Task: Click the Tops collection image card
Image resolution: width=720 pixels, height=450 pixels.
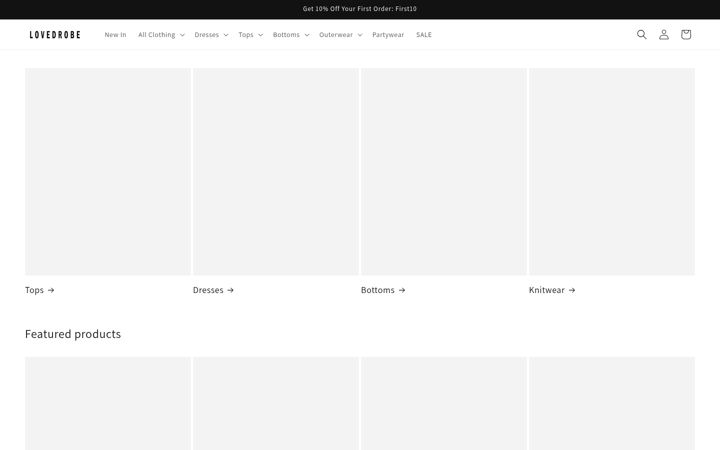Action: coord(107,172)
